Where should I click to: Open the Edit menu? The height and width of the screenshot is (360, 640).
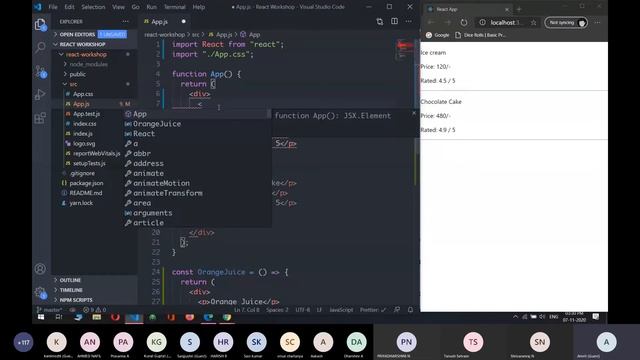click(x=69, y=7)
